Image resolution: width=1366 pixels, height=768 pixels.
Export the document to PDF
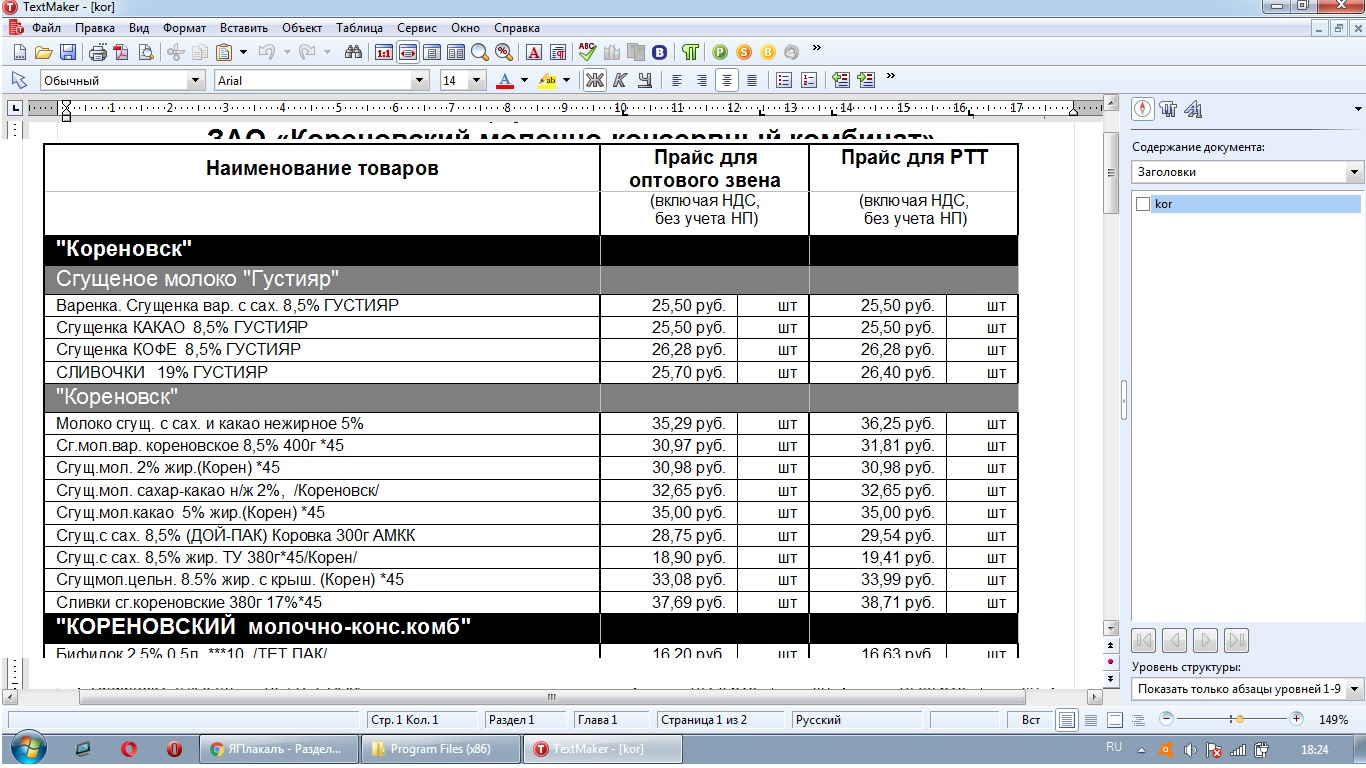pyautogui.click(x=121, y=52)
